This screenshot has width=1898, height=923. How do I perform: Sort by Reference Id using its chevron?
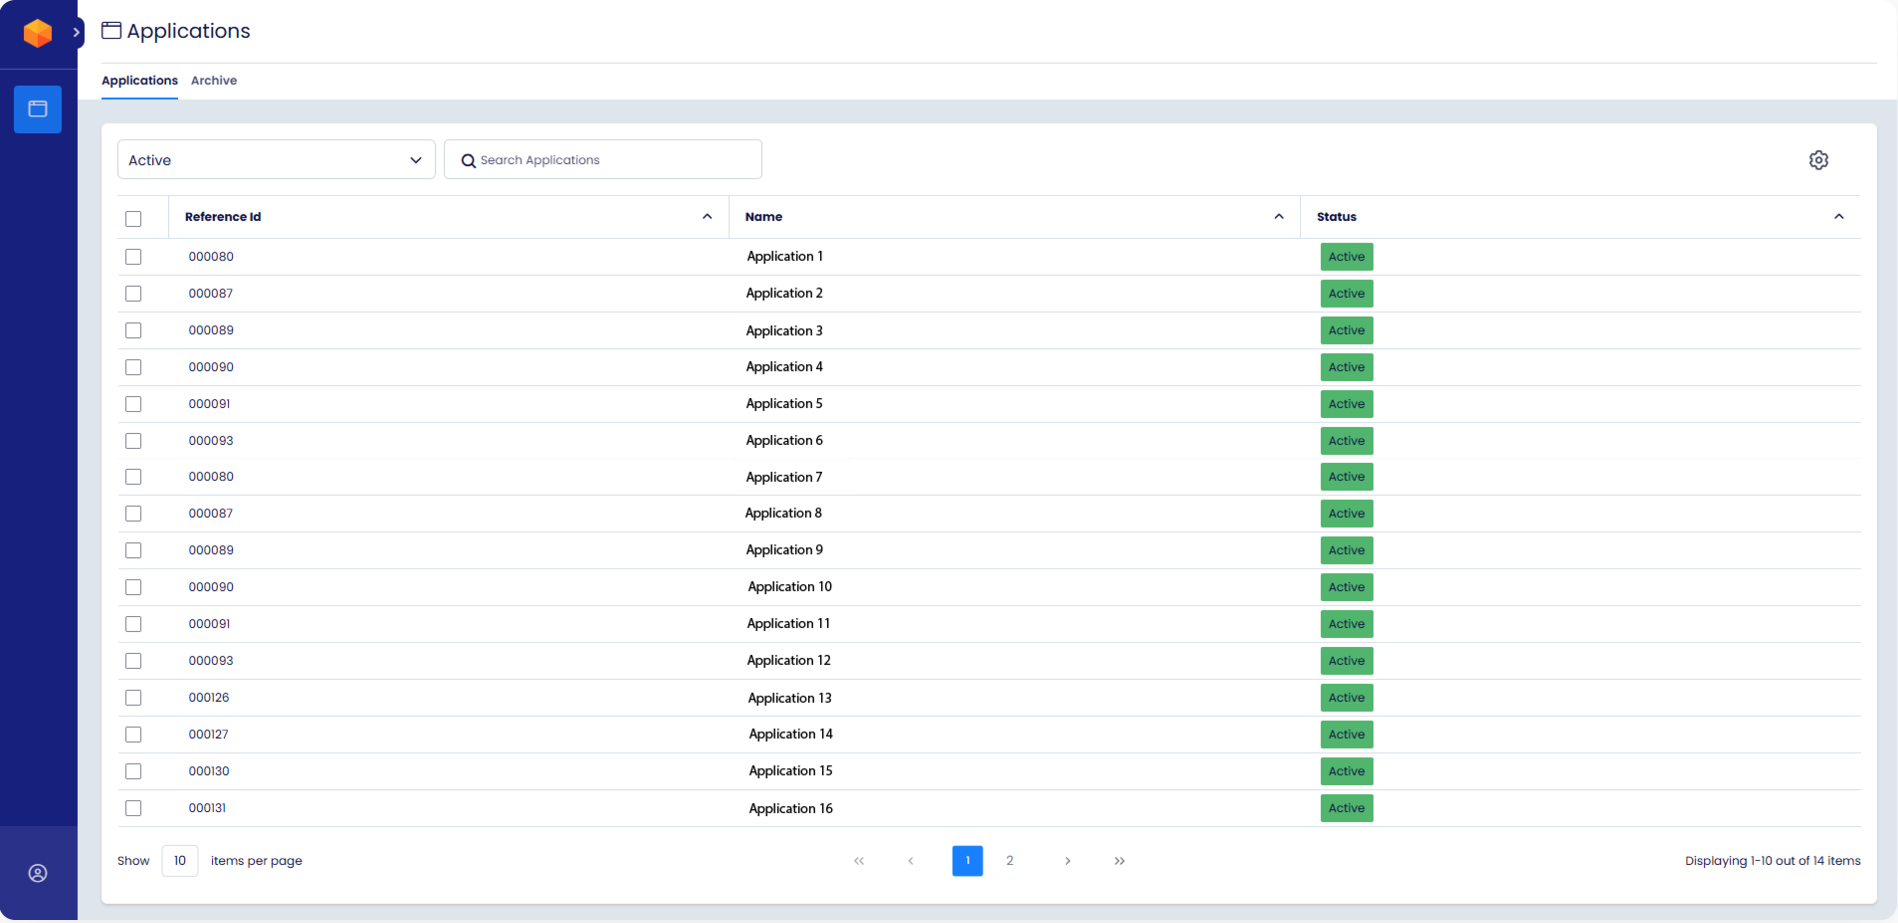click(x=707, y=216)
